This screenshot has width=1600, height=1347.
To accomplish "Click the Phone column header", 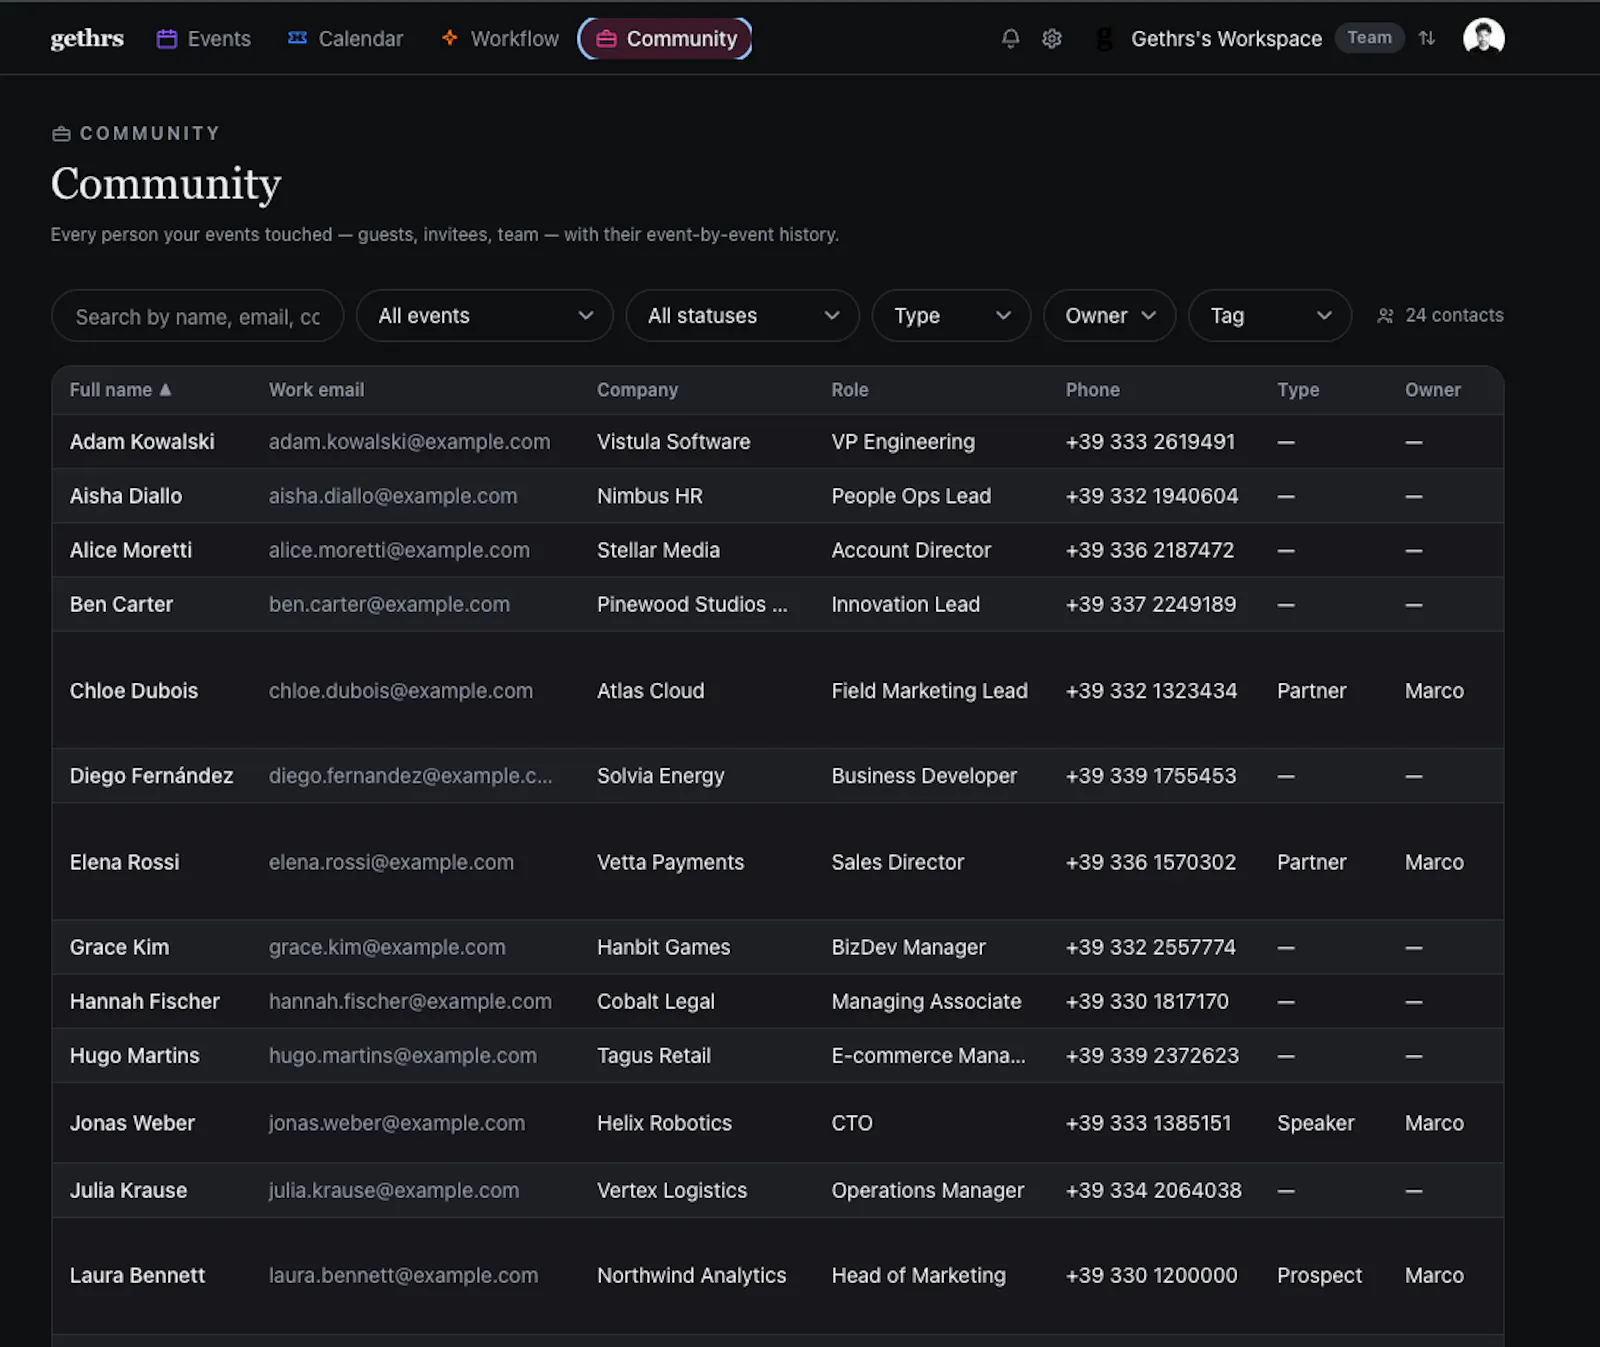I will tap(1092, 390).
